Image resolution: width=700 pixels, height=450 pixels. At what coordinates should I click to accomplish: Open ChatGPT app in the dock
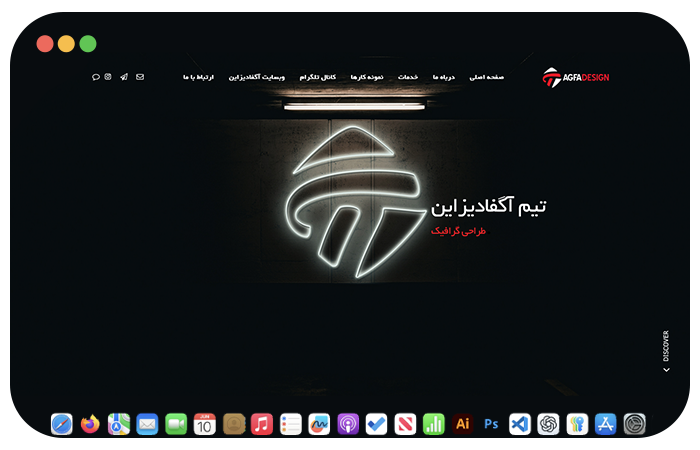[x=548, y=424]
